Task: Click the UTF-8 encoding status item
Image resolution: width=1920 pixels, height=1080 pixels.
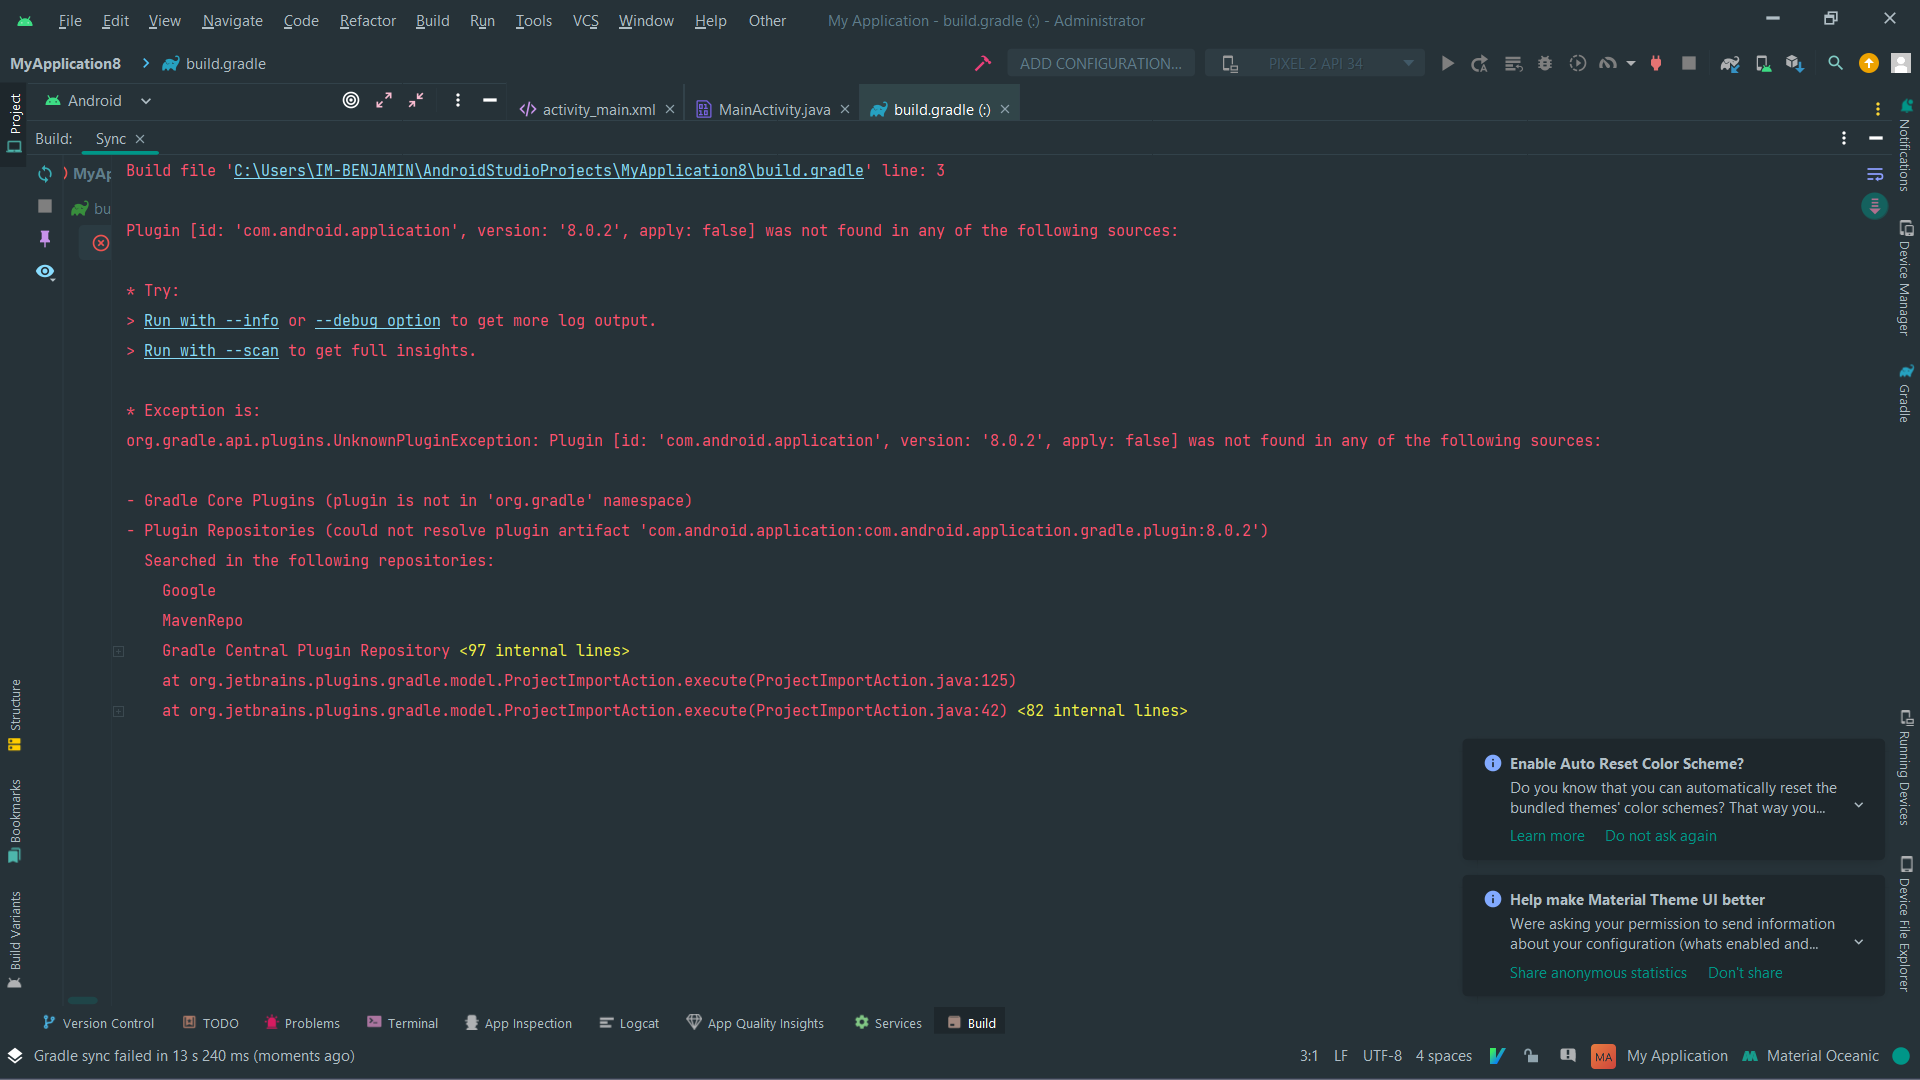Action: point(1382,1056)
